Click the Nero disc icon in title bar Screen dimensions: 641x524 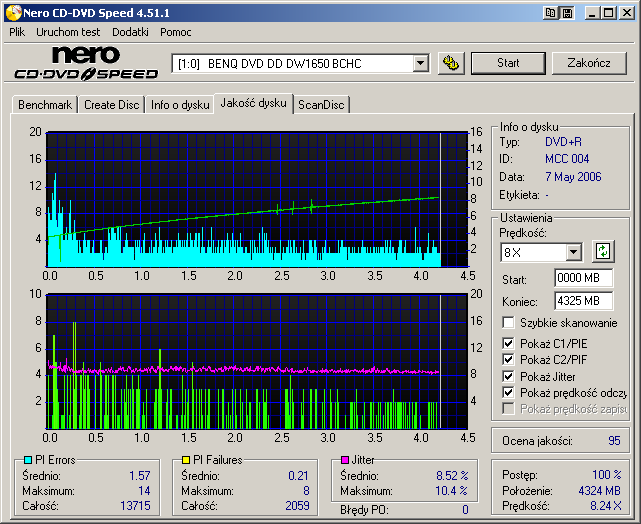tap(13, 13)
